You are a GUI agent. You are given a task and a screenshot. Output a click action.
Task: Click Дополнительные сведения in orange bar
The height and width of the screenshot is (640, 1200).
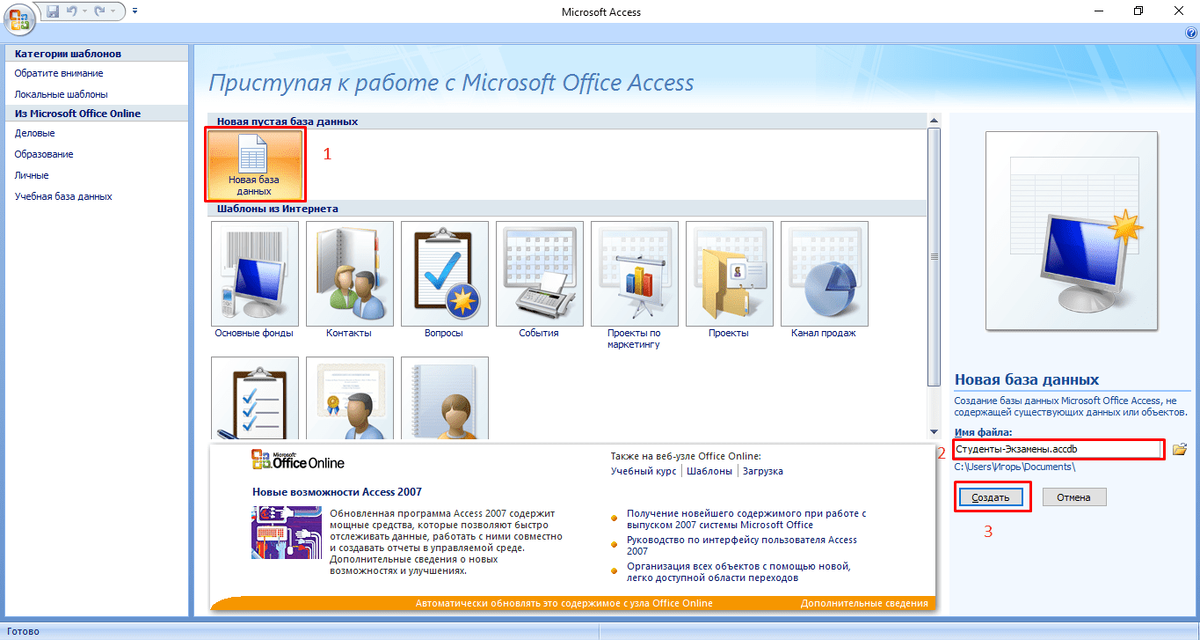864,603
